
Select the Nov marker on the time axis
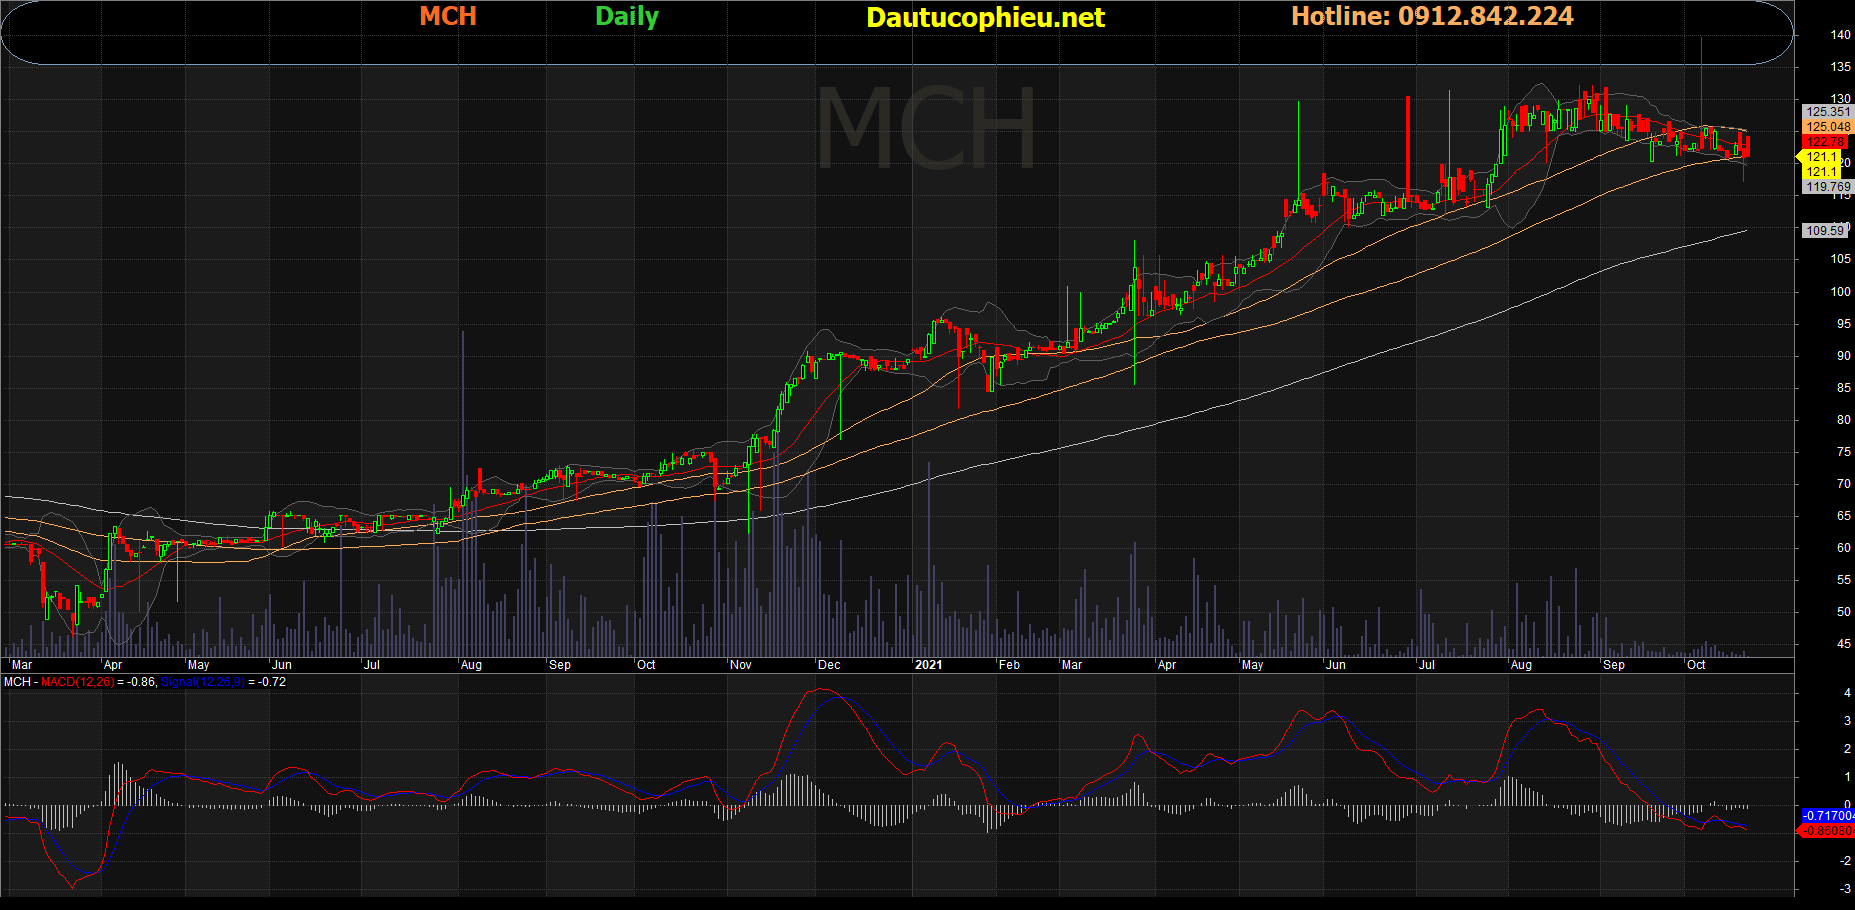point(741,665)
